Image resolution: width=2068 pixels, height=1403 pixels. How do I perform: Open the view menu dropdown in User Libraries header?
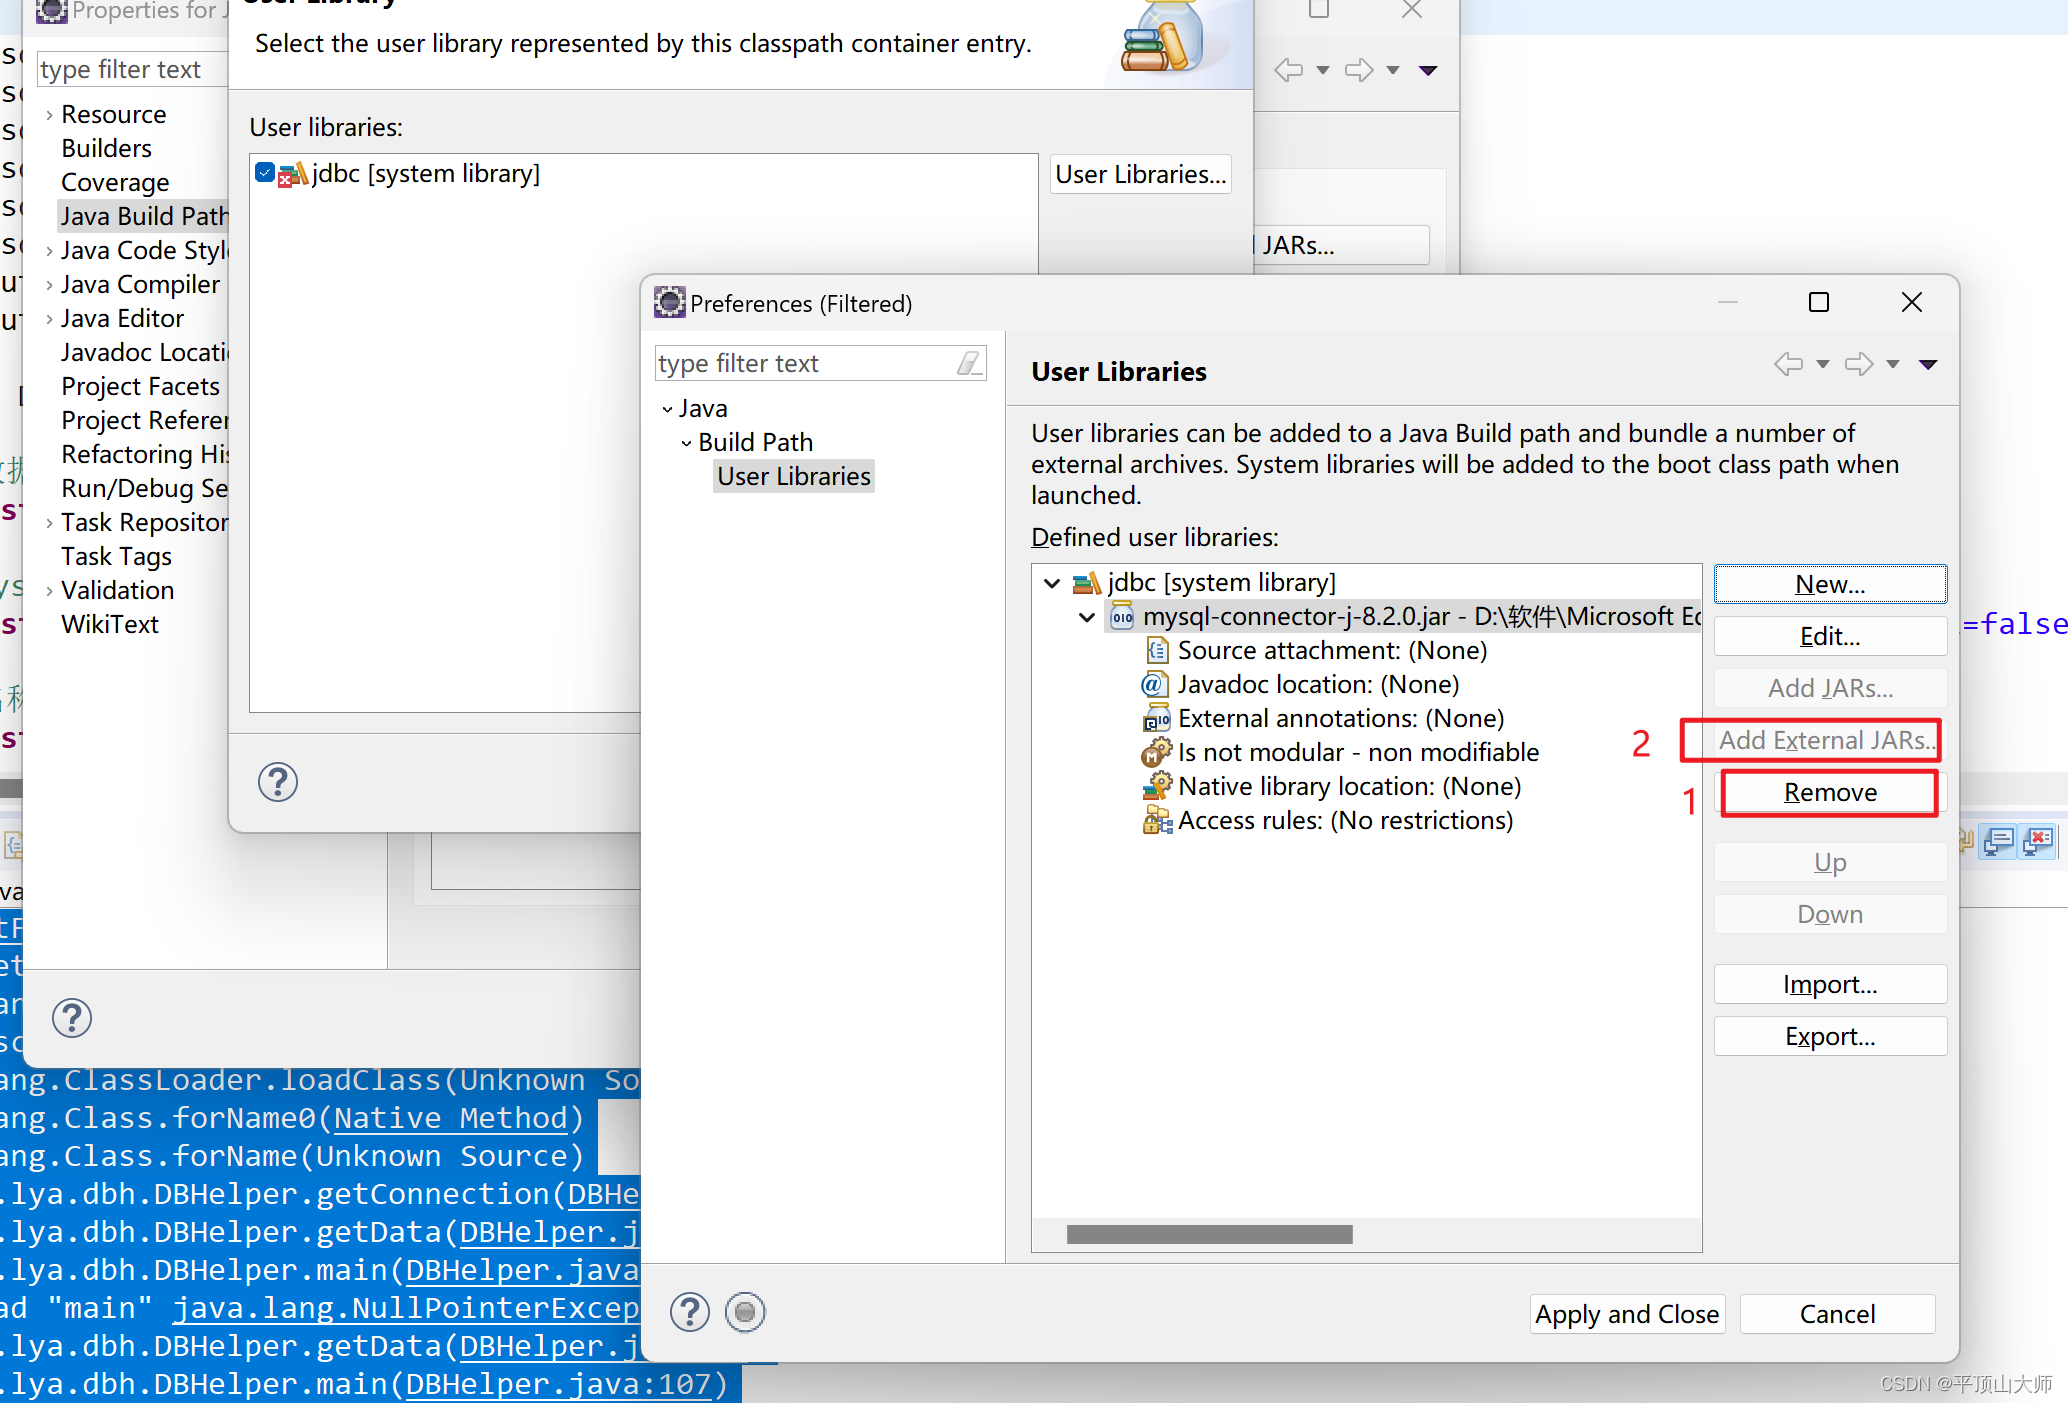pos(1929,364)
